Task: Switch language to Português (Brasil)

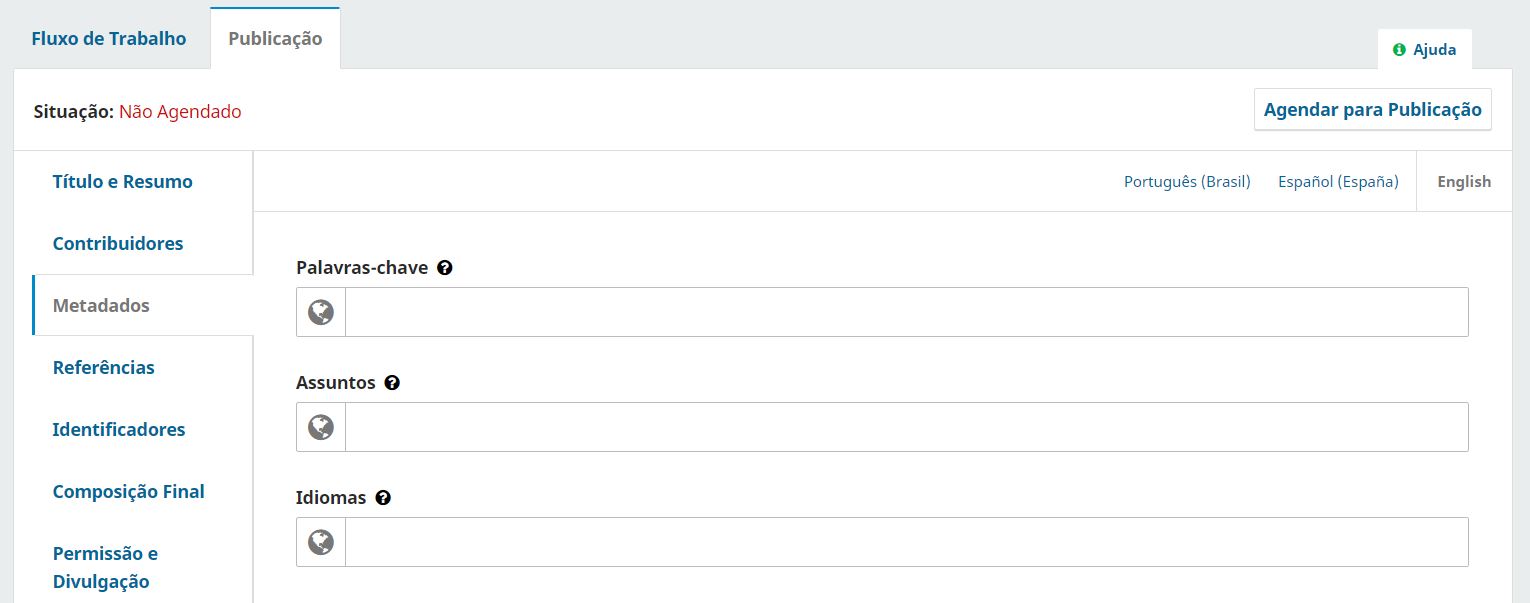Action: pos(1187,182)
